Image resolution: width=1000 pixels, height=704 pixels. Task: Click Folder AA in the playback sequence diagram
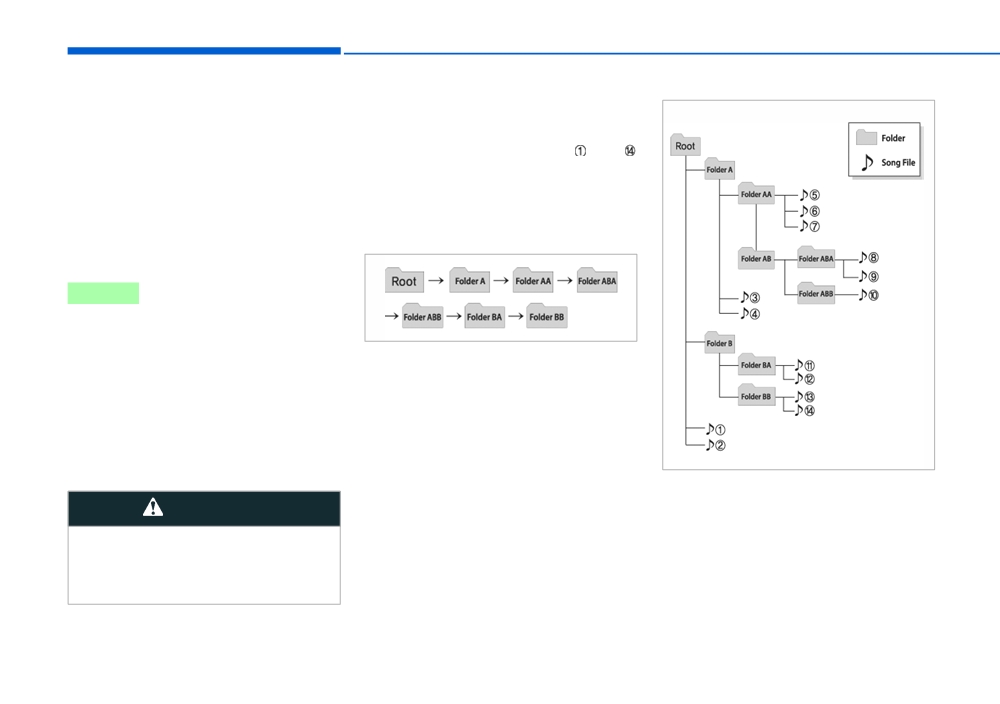click(x=533, y=281)
